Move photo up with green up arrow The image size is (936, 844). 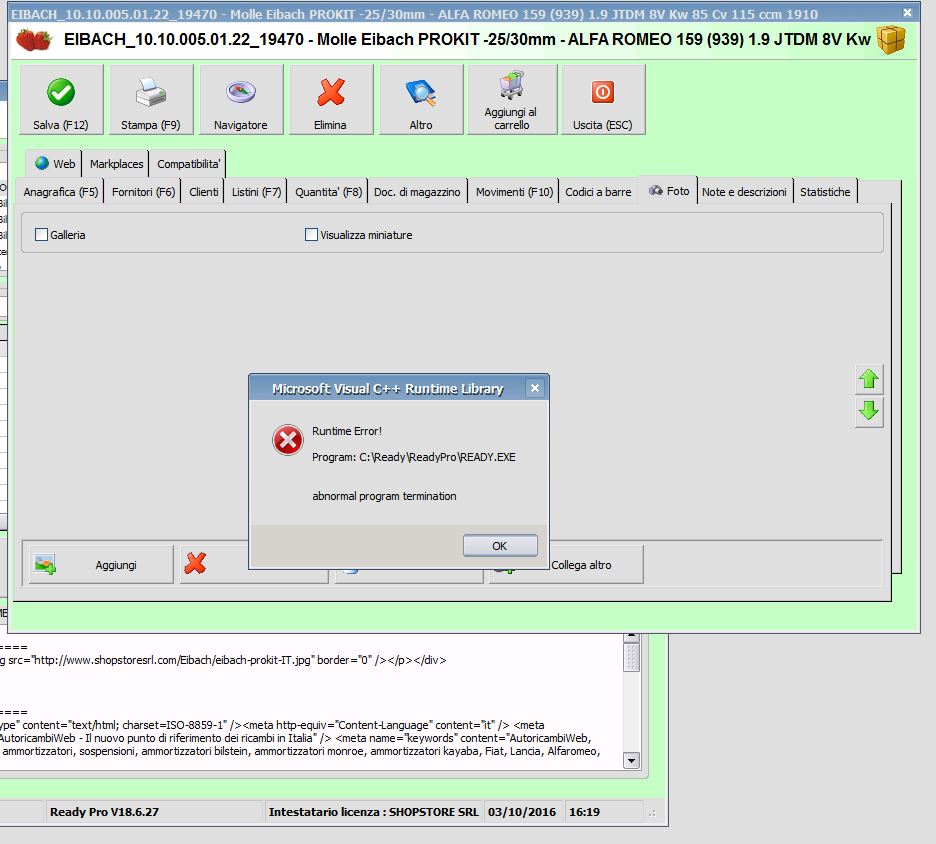coord(869,379)
